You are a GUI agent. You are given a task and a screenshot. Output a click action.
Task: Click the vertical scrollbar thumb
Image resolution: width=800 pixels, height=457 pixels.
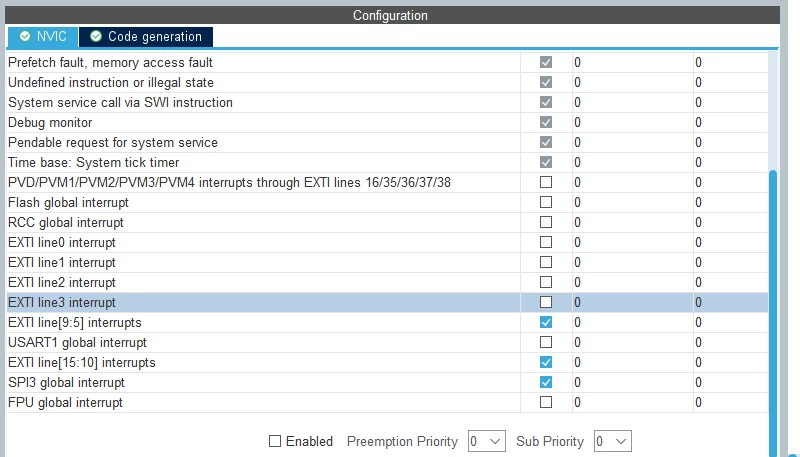click(773, 311)
